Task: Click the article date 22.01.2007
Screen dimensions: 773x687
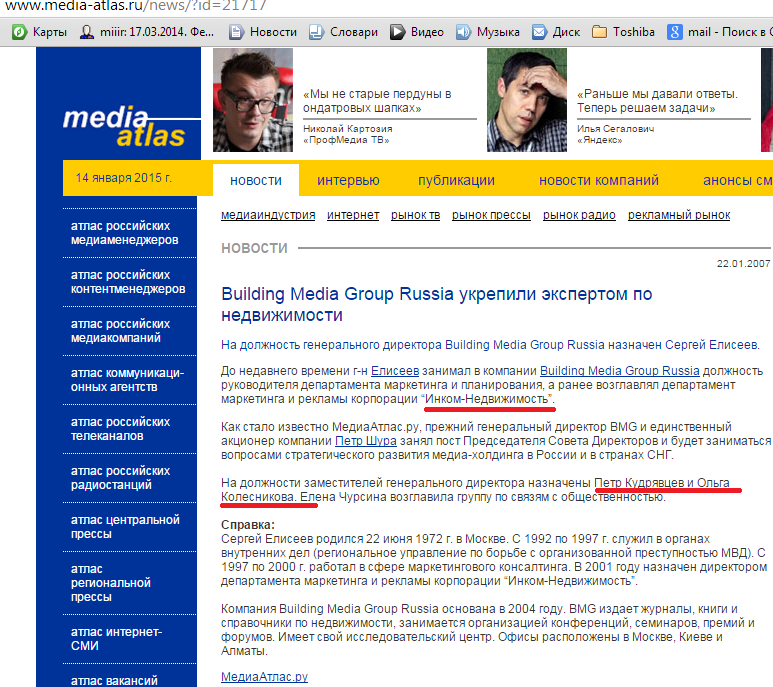Action: coord(743,264)
